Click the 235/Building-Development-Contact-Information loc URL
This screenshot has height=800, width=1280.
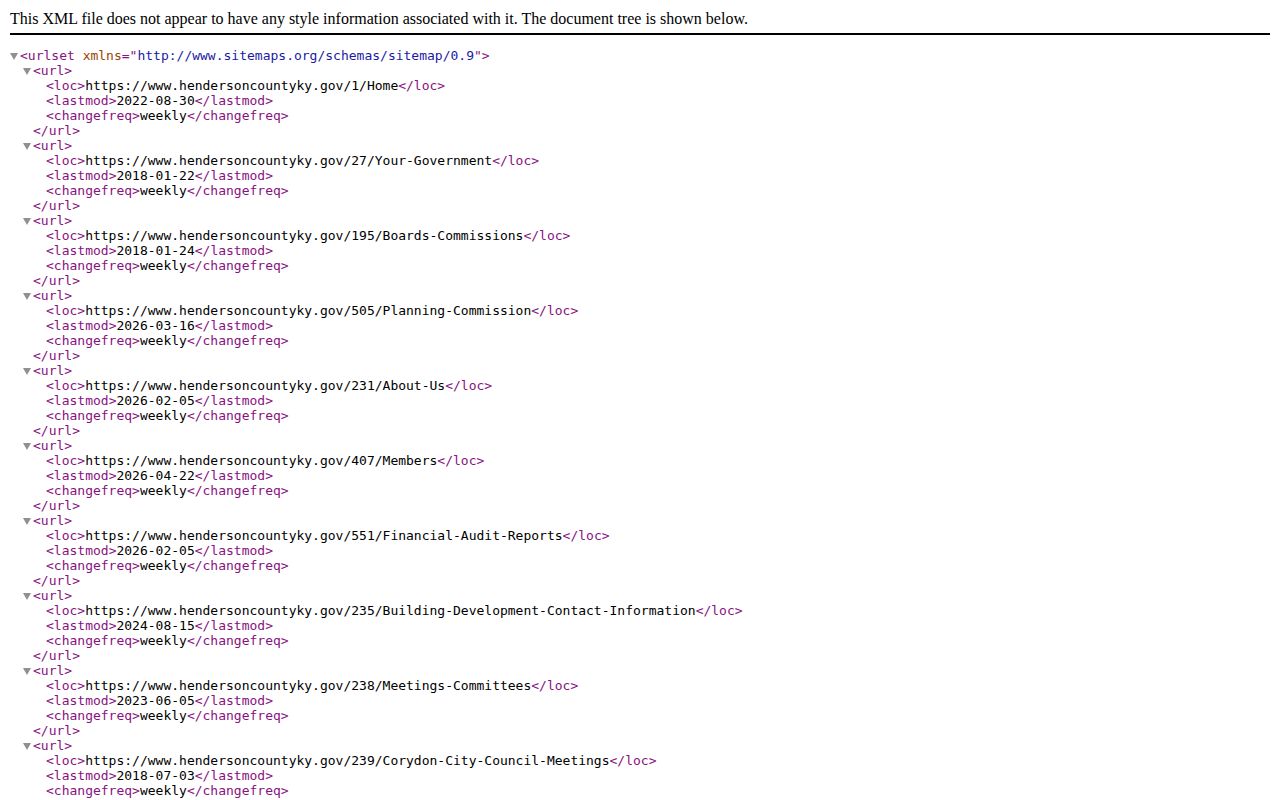[390, 611]
